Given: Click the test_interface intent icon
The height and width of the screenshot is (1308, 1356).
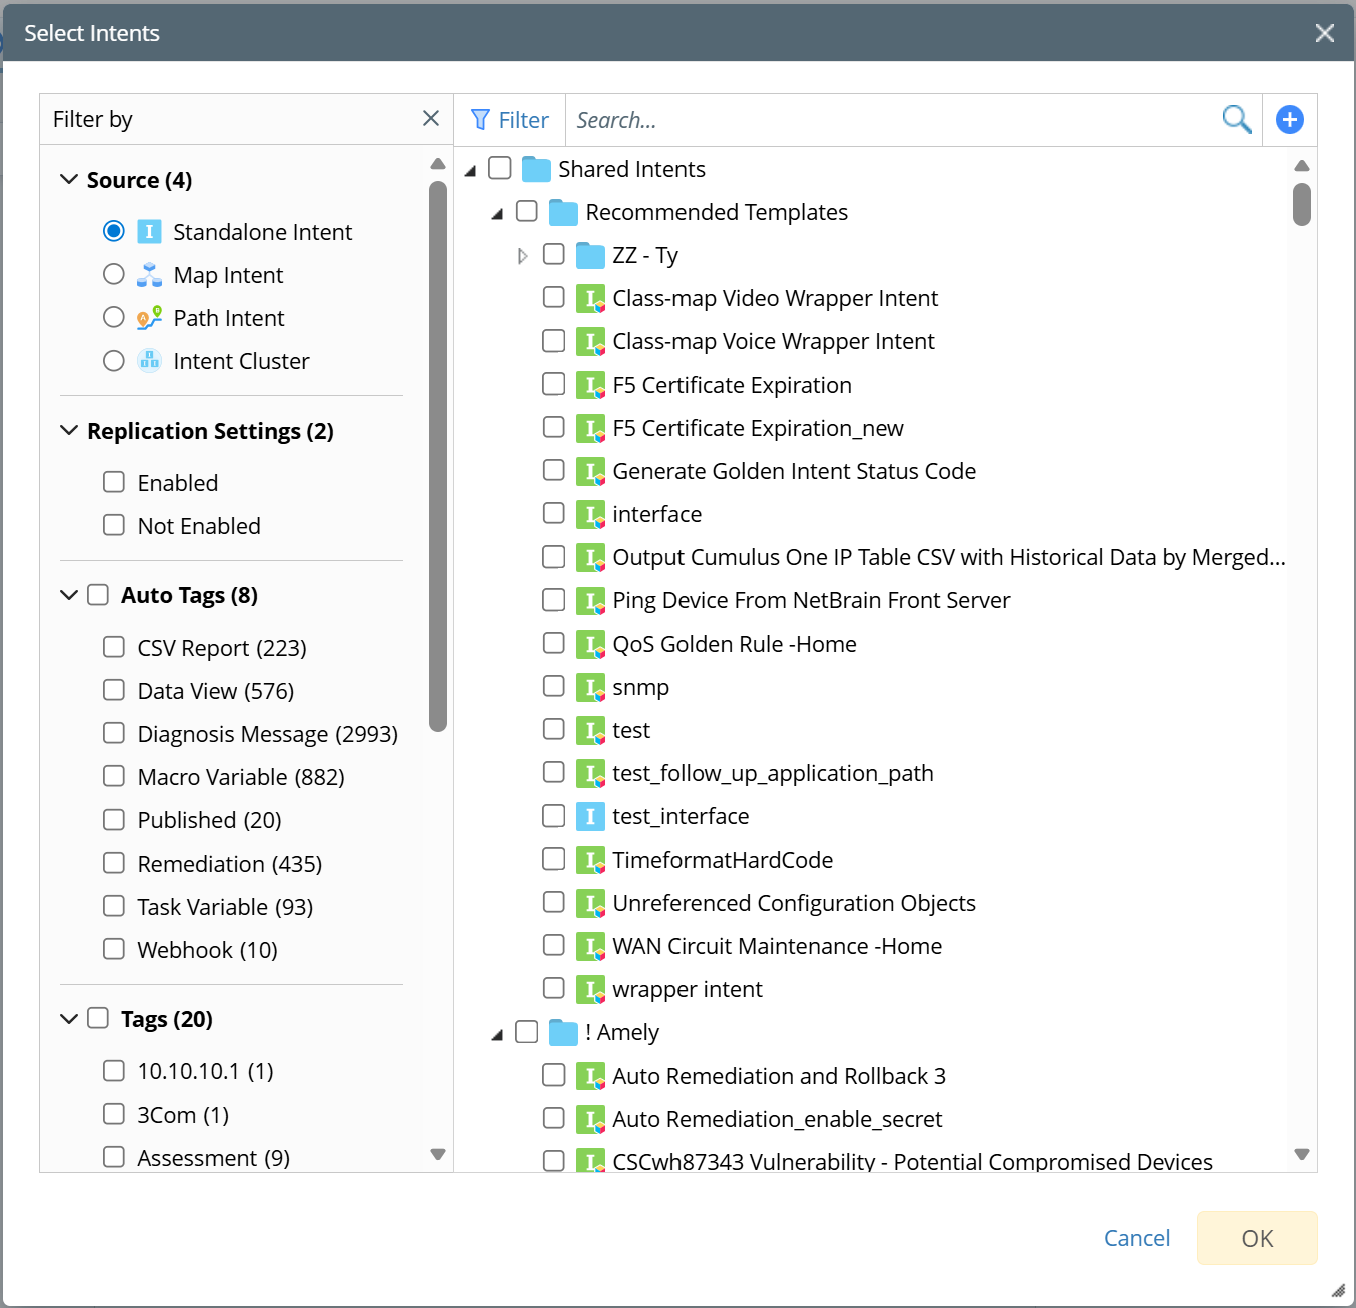Looking at the screenshot, I should point(590,816).
